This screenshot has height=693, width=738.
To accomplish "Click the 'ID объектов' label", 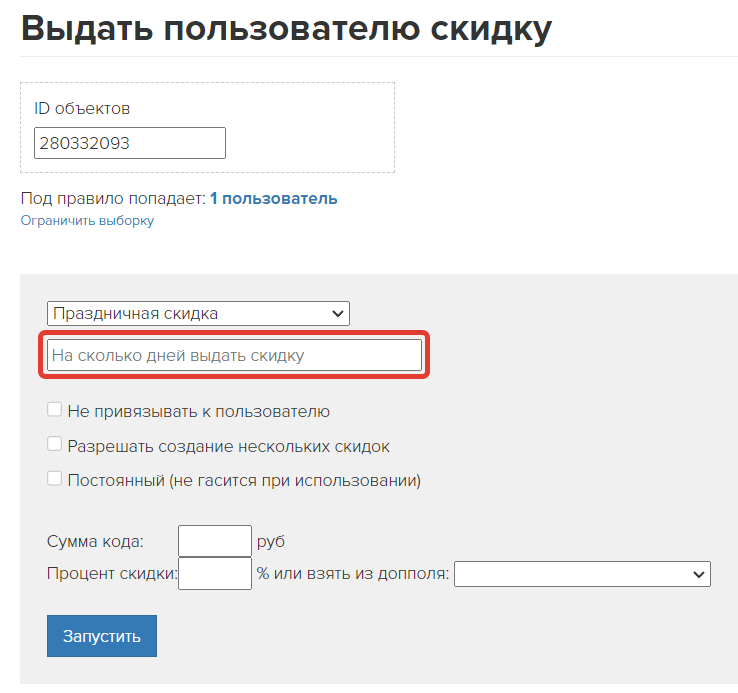I will [82, 109].
